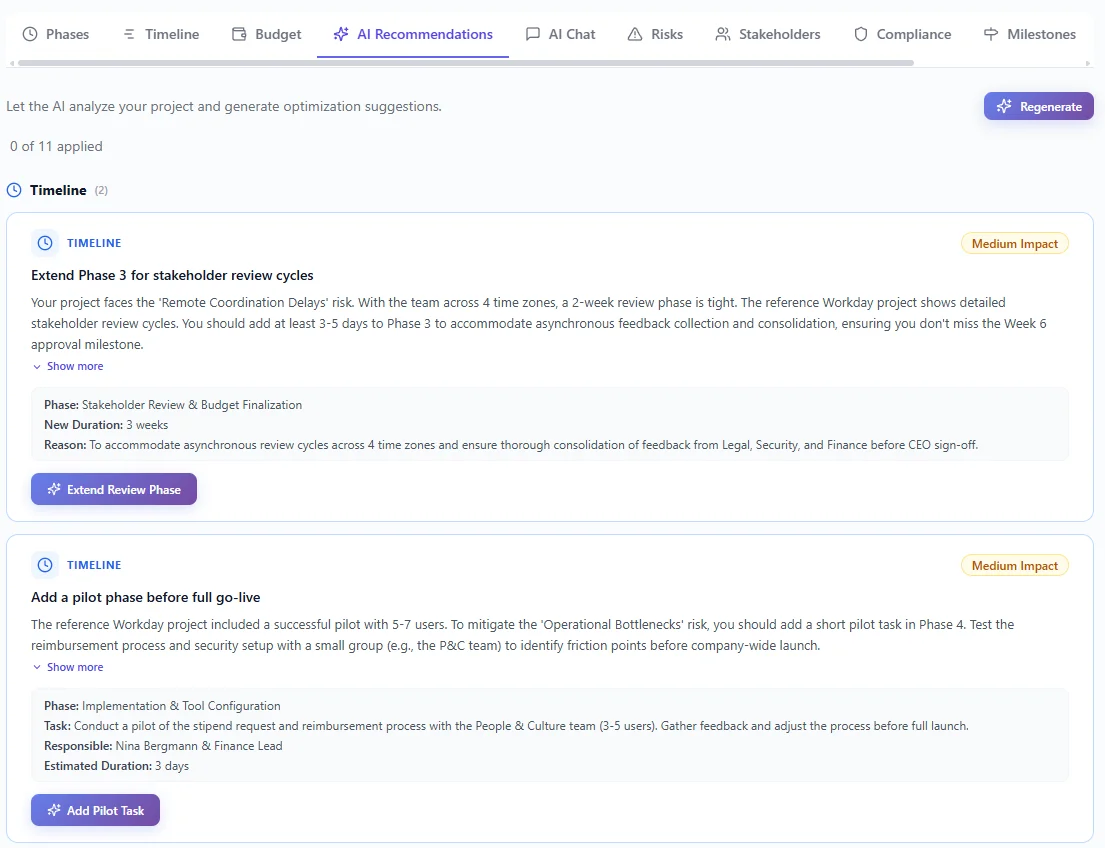Click the chat bubble icon on AI Chat tab

(533, 34)
